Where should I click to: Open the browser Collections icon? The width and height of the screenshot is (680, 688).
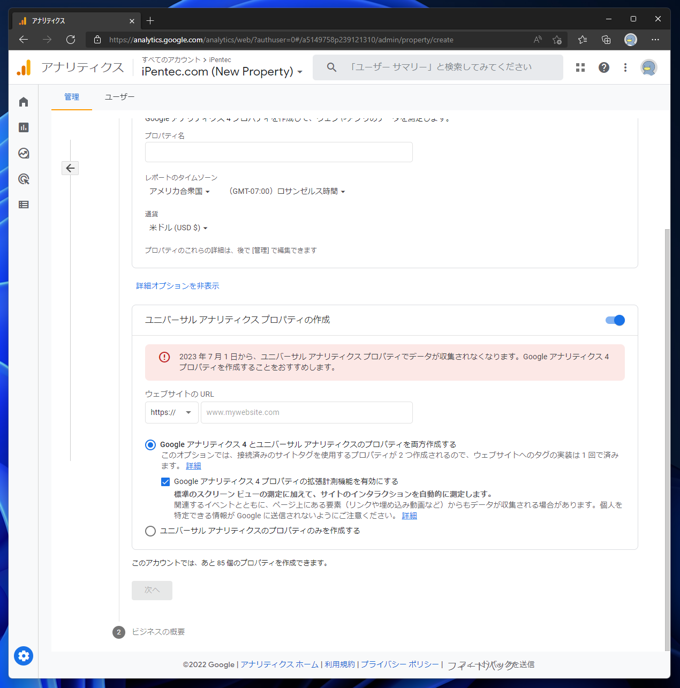[606, 39]
